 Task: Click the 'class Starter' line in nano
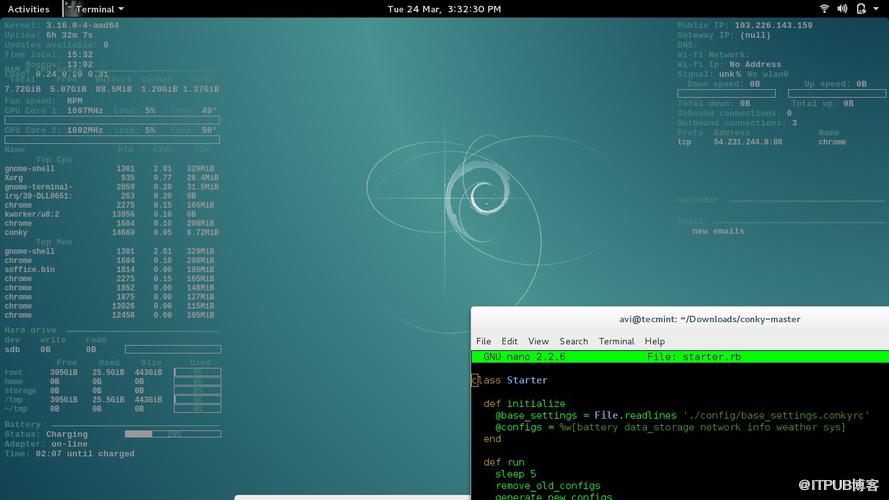pyautogui.click(x=510, y=380)
